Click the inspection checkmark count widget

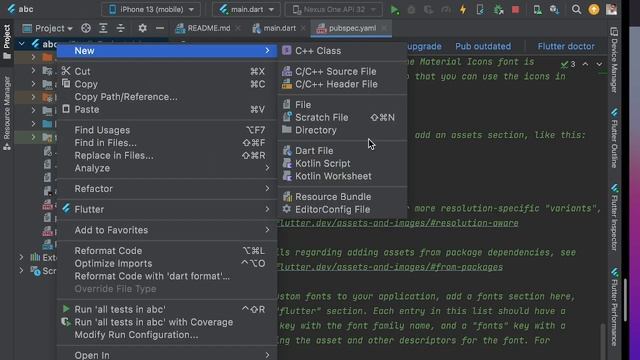point(568,64)
